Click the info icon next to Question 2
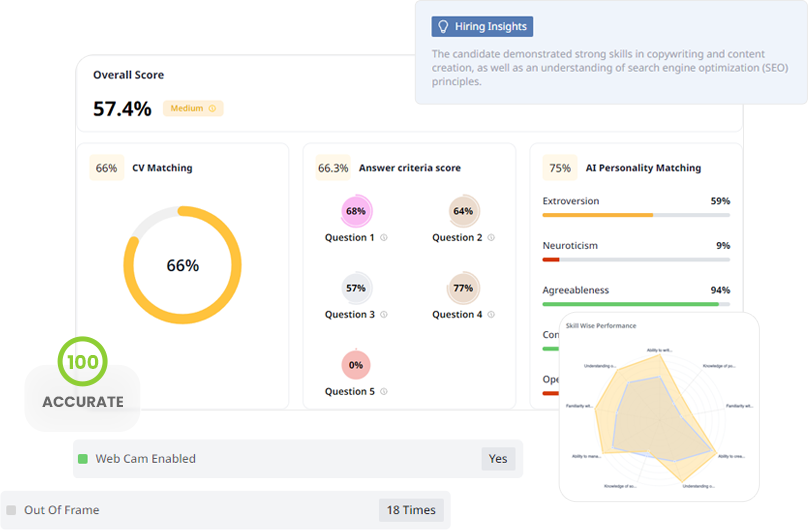The width and height of the screenshot is (808, 530). [492, 238]
